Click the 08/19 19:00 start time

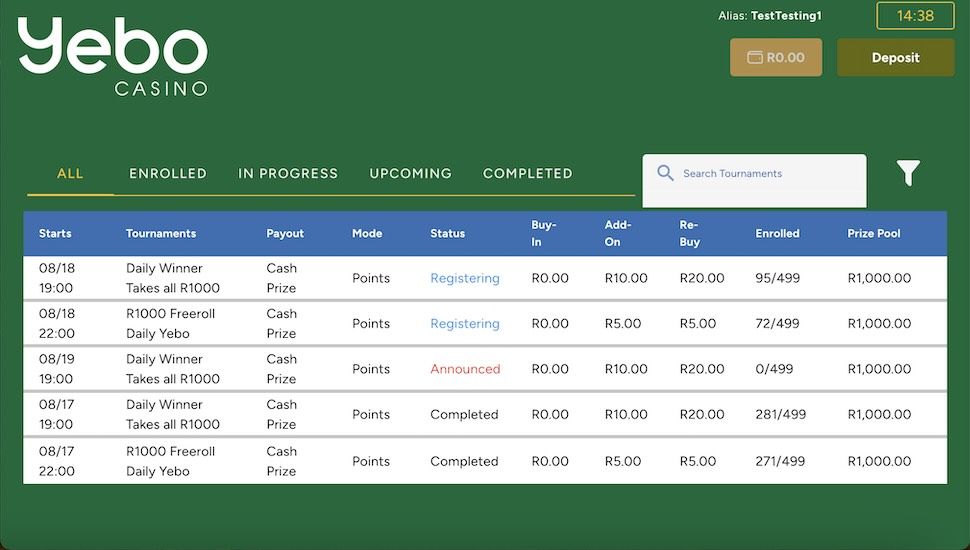coord(56,369)
